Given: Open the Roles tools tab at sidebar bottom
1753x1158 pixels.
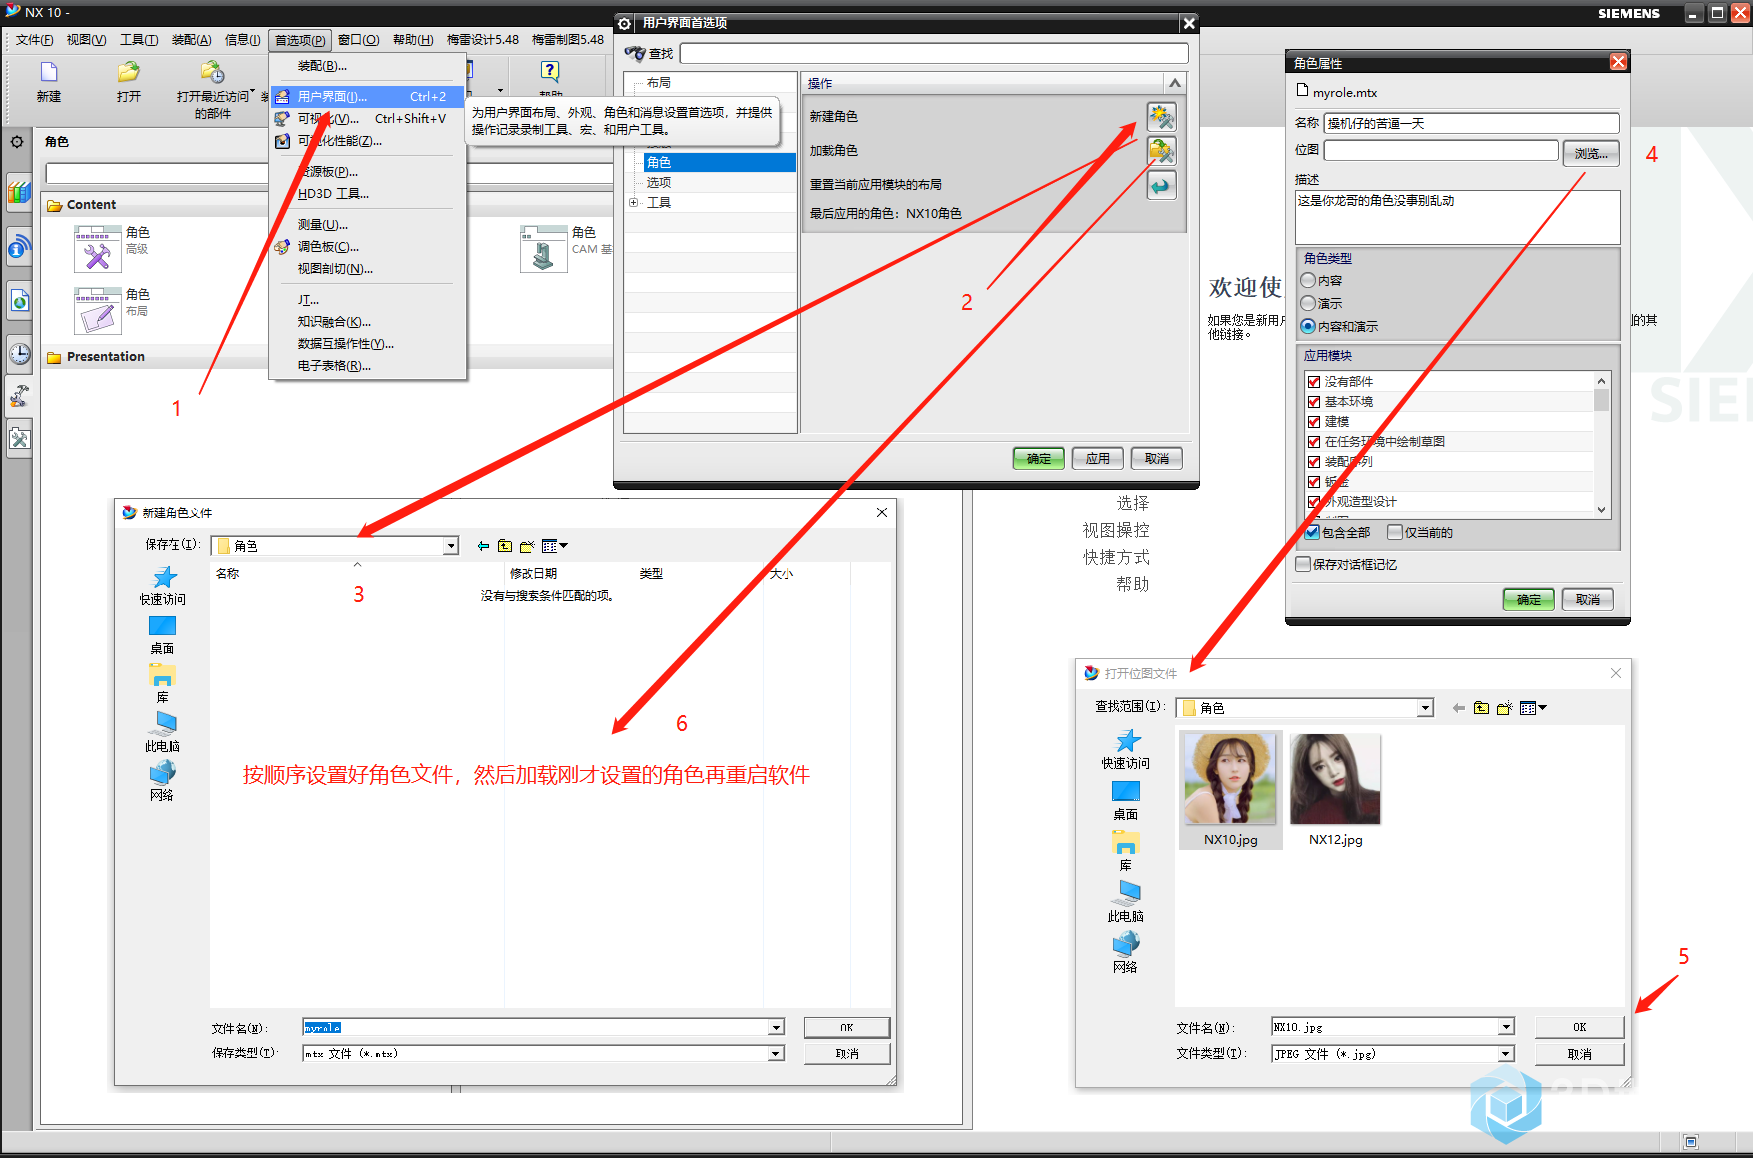Looking at the screenshot, I should (x=19, y=439).
